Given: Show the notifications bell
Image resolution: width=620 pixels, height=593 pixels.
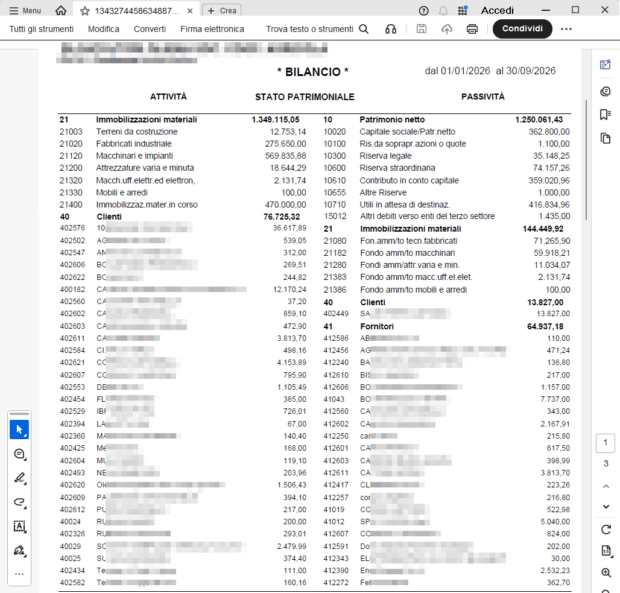Looking at the screenshot, I should pyautogui.click(x=443, y=11).
